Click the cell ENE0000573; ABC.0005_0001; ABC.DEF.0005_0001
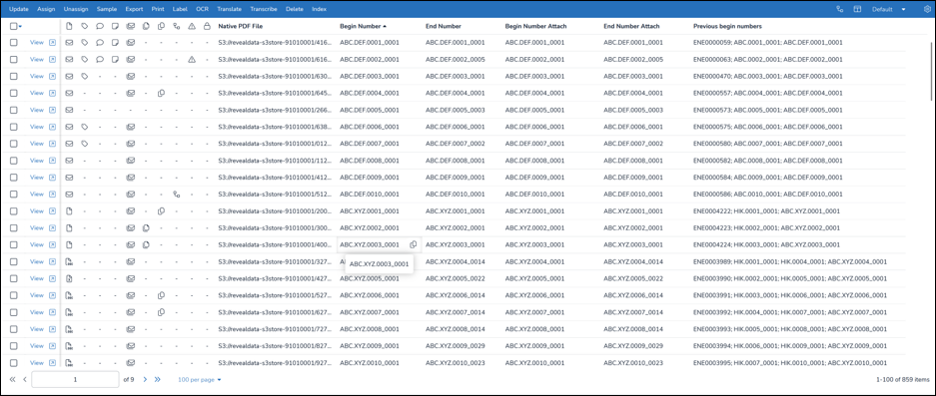This screenshot has width=936, height=396. coord(768,110)
